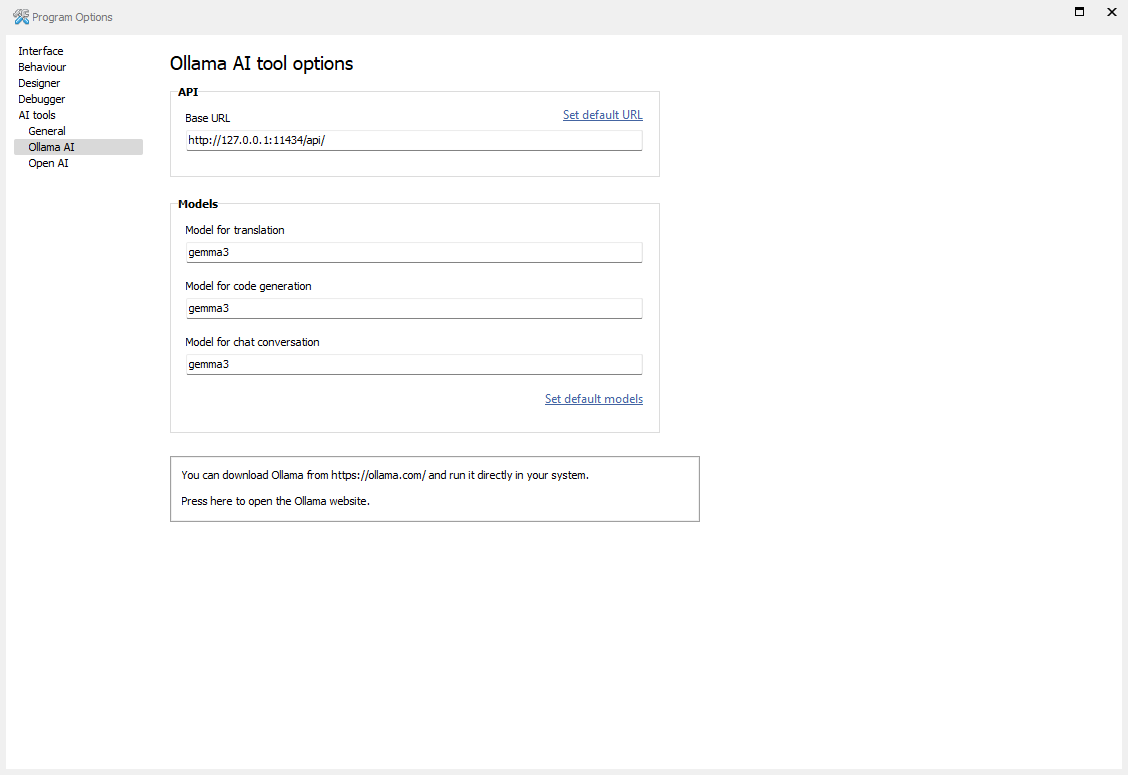
Task: Click the Set default URL link
Action: click(602, 115)
